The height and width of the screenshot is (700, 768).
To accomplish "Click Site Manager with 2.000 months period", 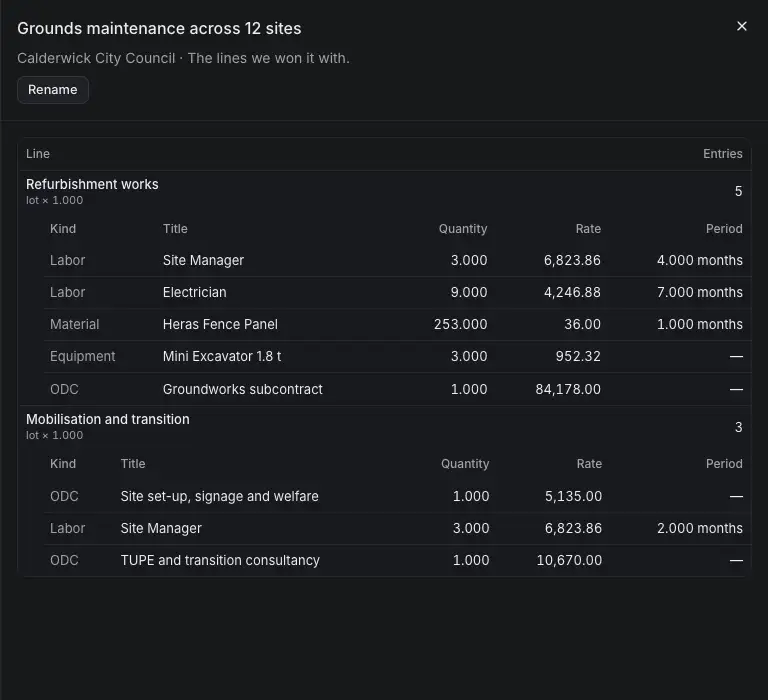I will pyautogui.click(x=161, y=528).
